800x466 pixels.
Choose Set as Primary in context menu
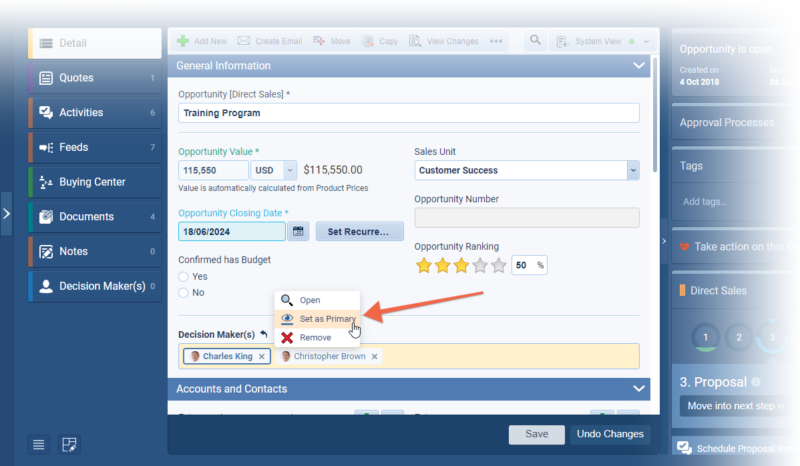[326, 319]
